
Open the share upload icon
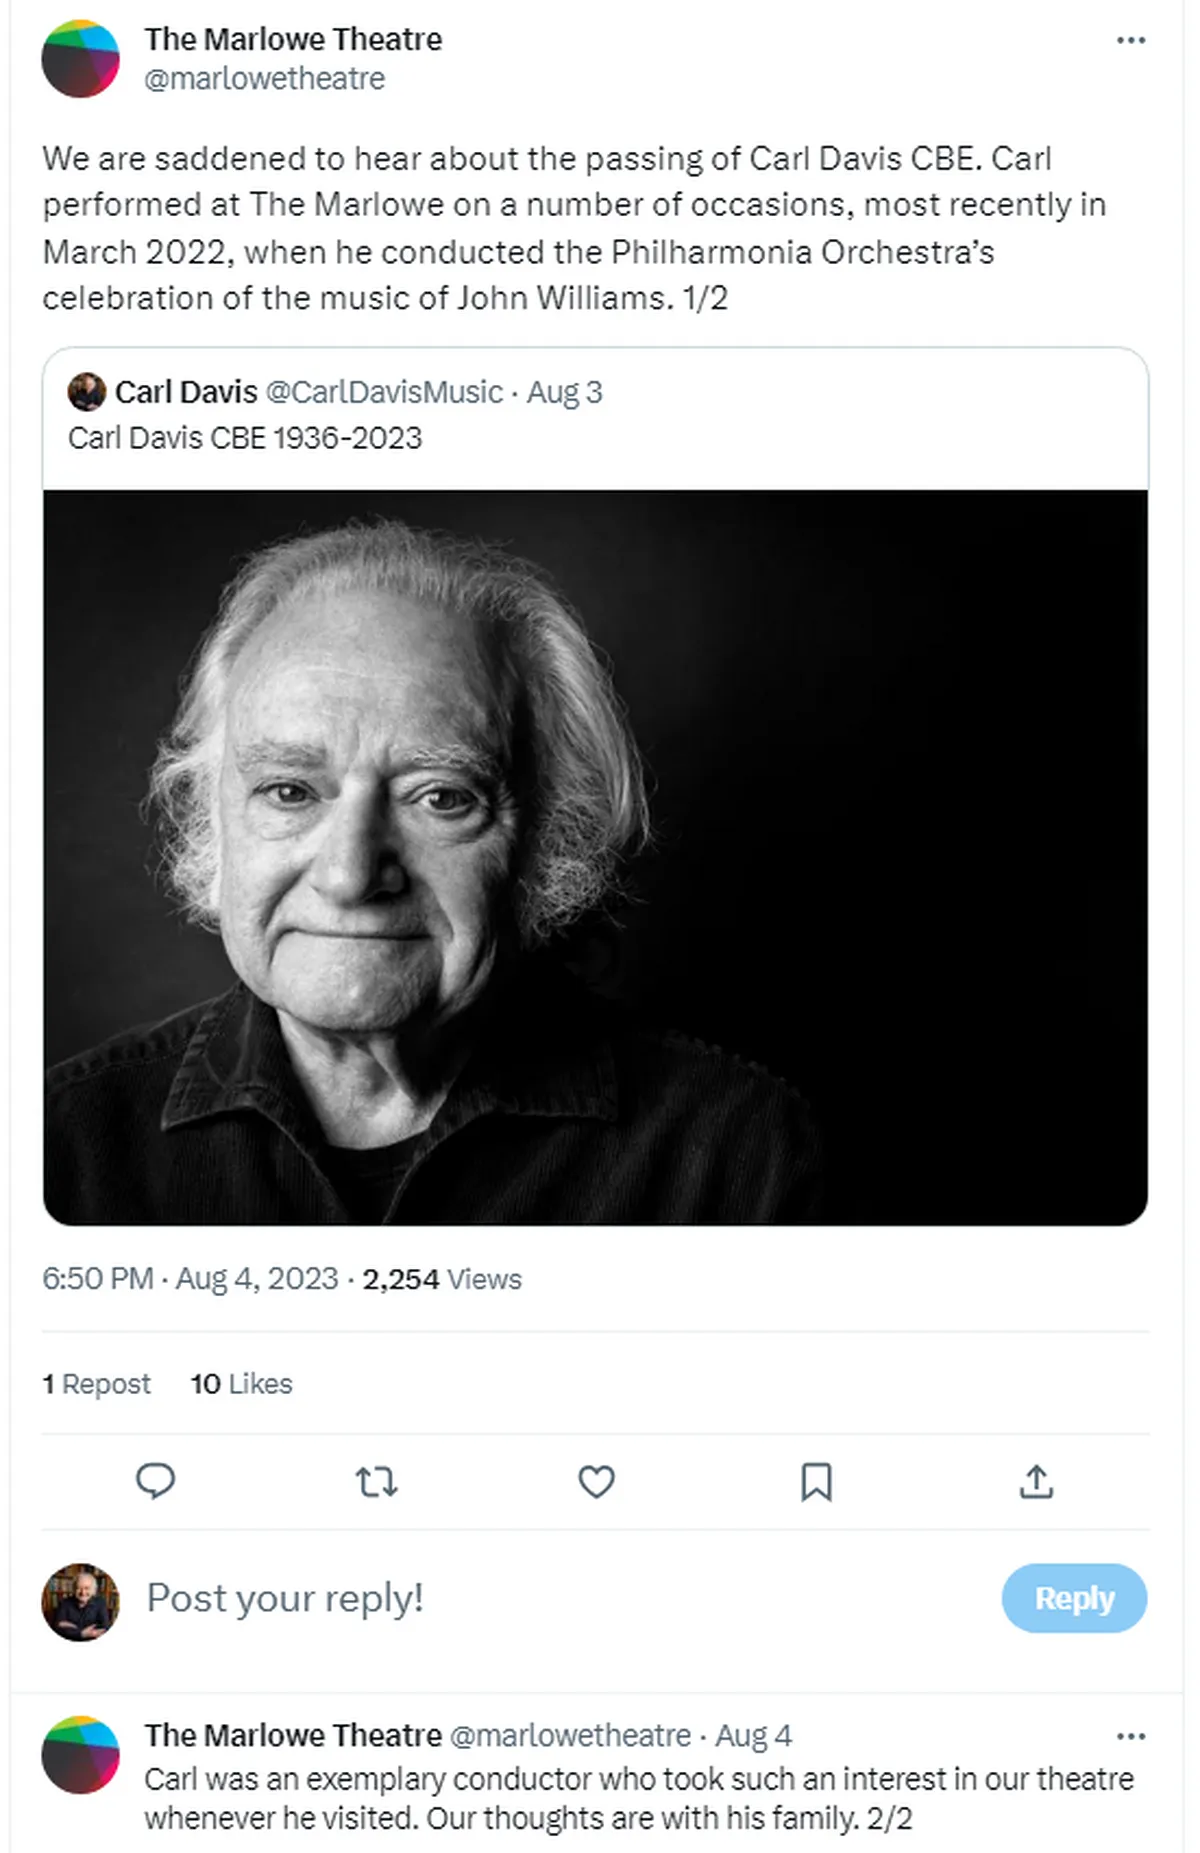(x=1038, y=1483)
